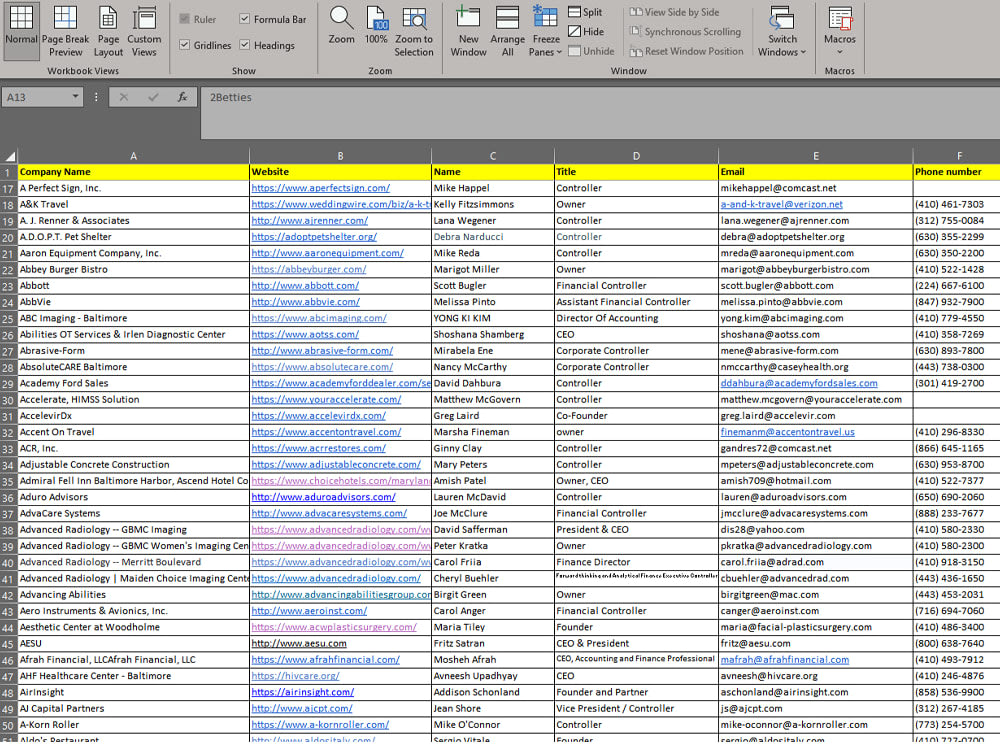1000x750 pixels.
Task: Select the cell Fritz Satran
Action: [492, 643]
